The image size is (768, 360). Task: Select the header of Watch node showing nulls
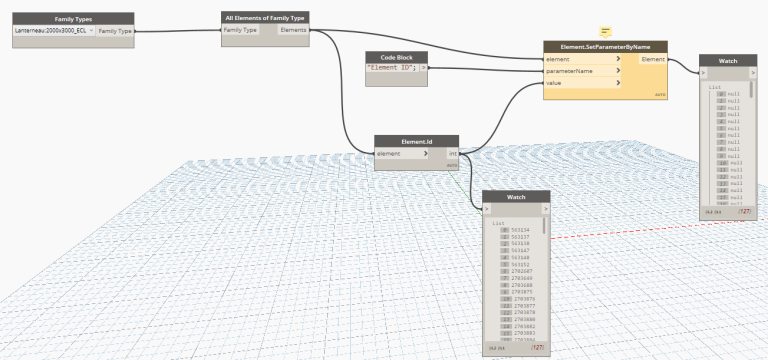728,61
